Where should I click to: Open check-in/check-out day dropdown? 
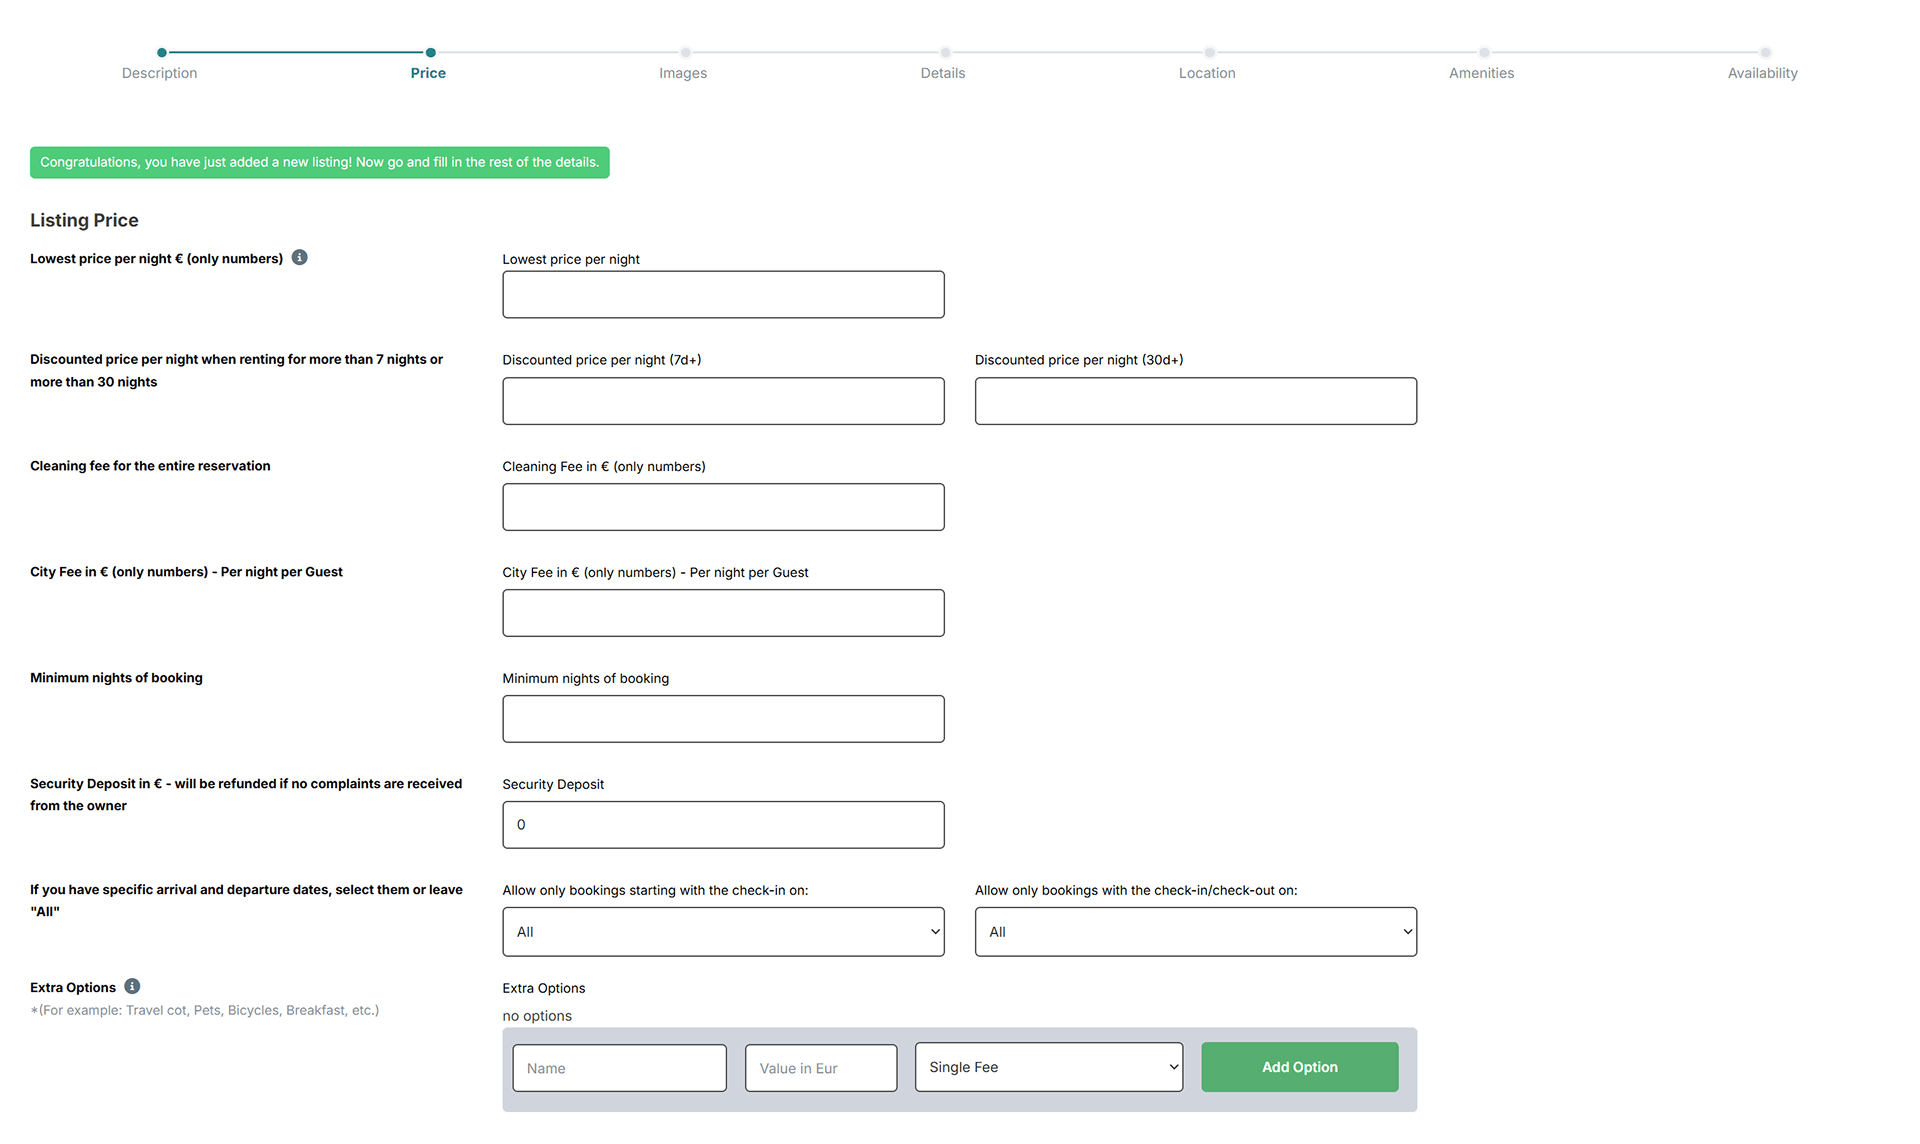(x=1195, y=932)
